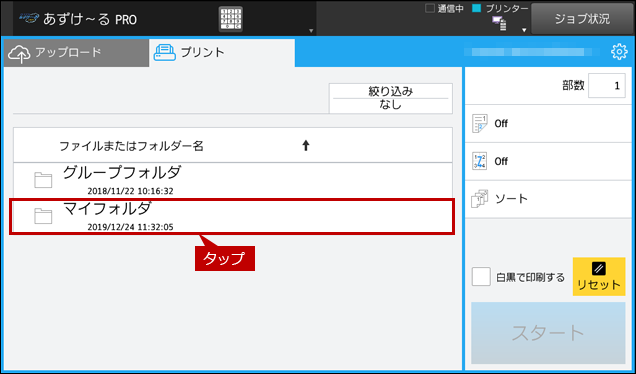
Task: Open the numeric keypad icon
Action: tap(231, 19)
